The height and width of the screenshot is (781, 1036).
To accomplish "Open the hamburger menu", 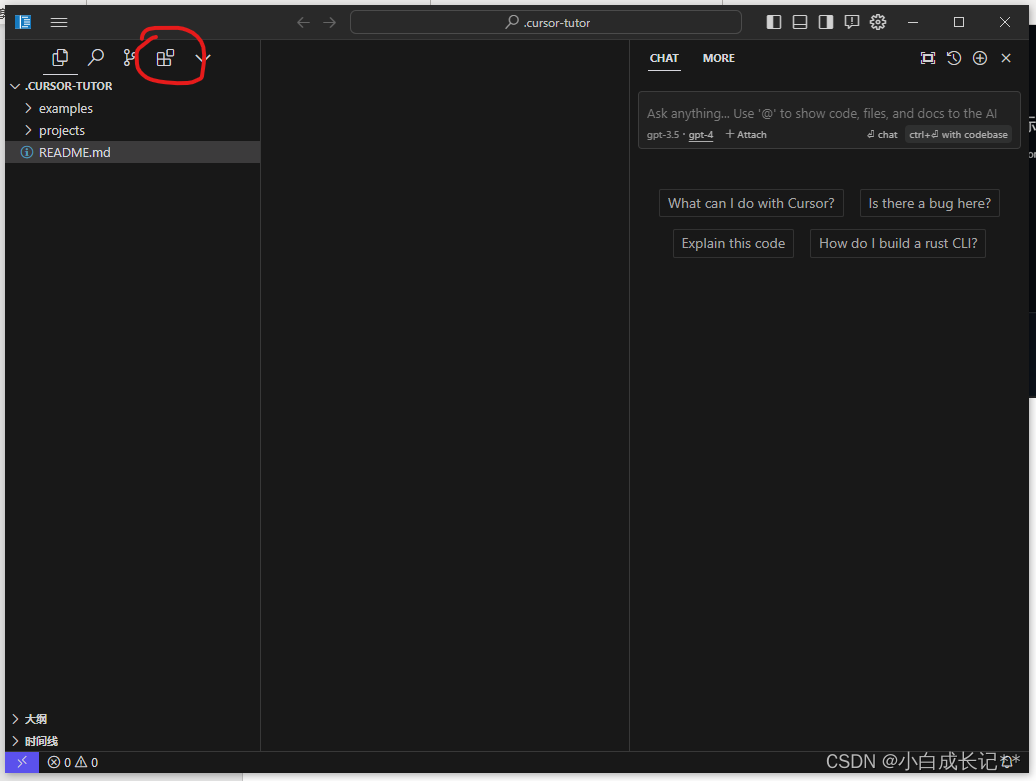I will (x=58, y=22).
